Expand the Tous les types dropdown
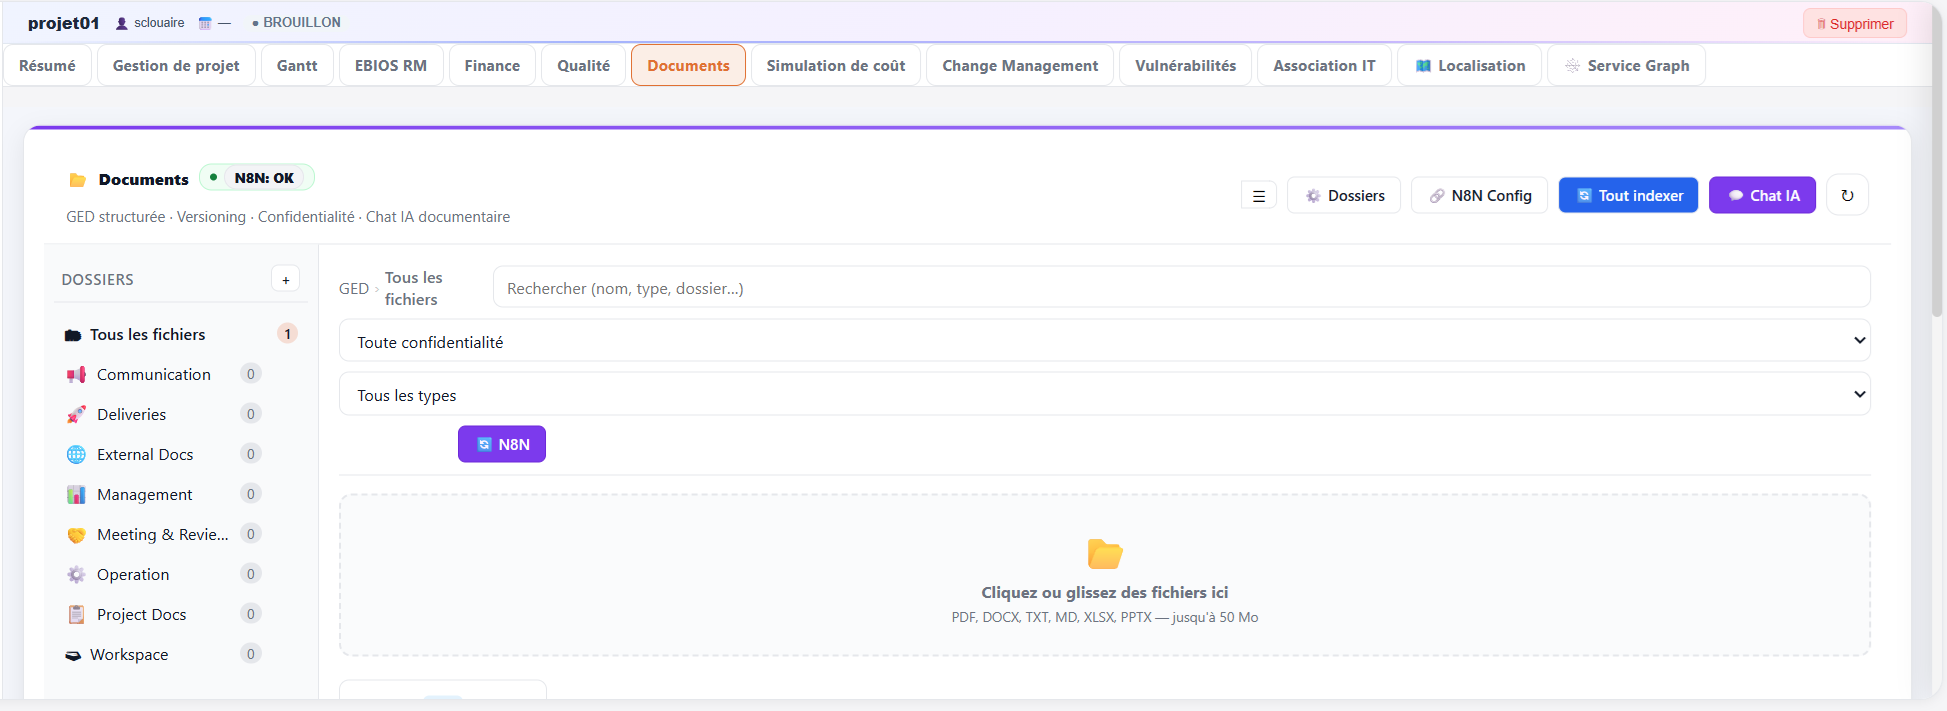Screen dimensions: 1947x711 [1104, 395]
